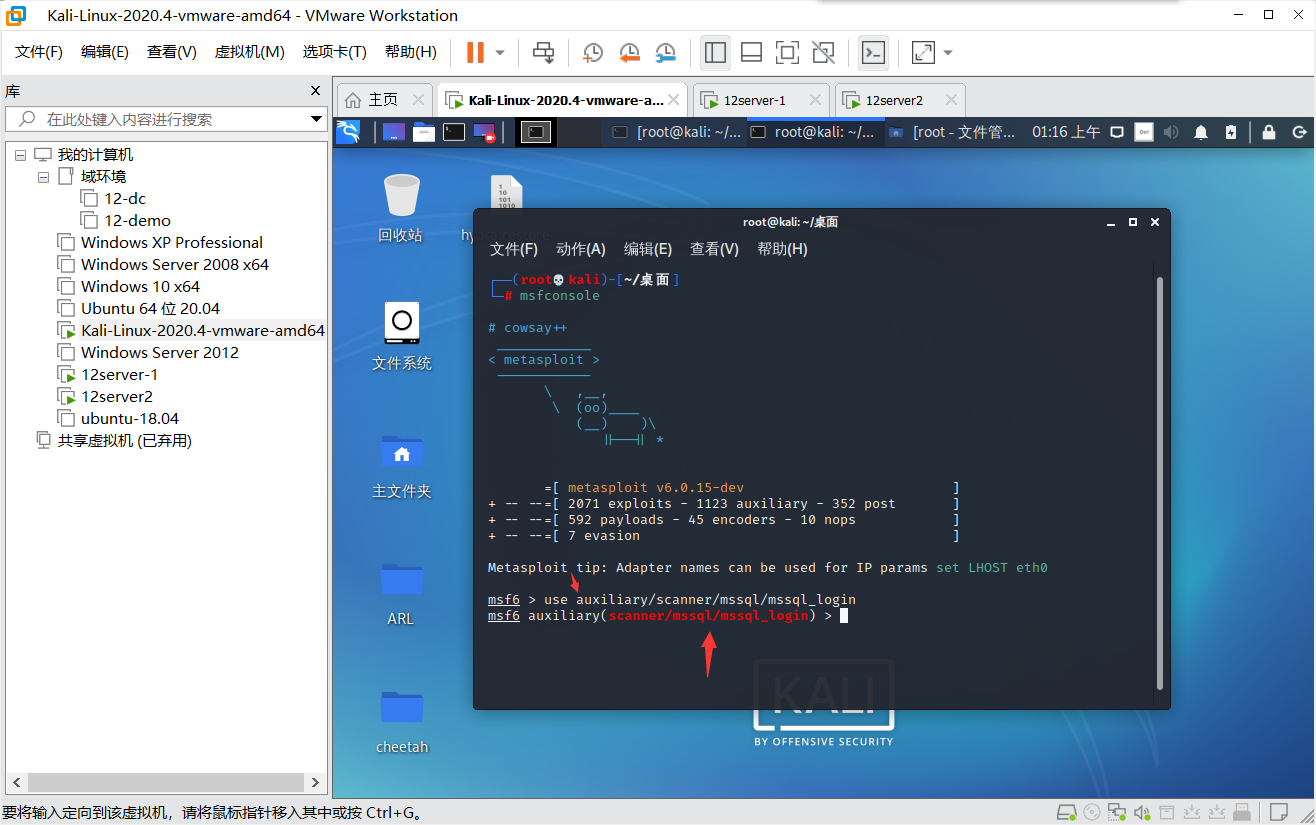This screenshot has width=1316, height=825.
Task: Enter full screen mode icon
Action: tap(787, 52)
